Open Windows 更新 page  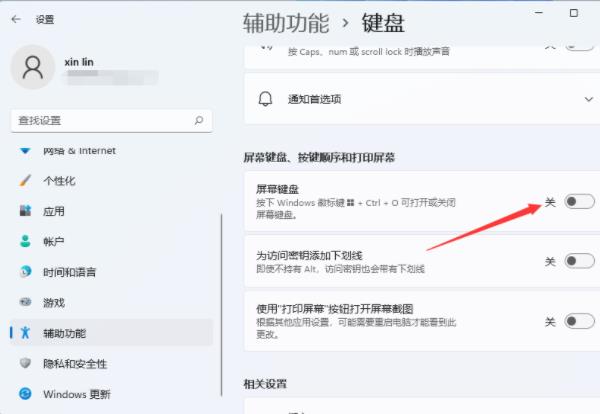point(111,394)
